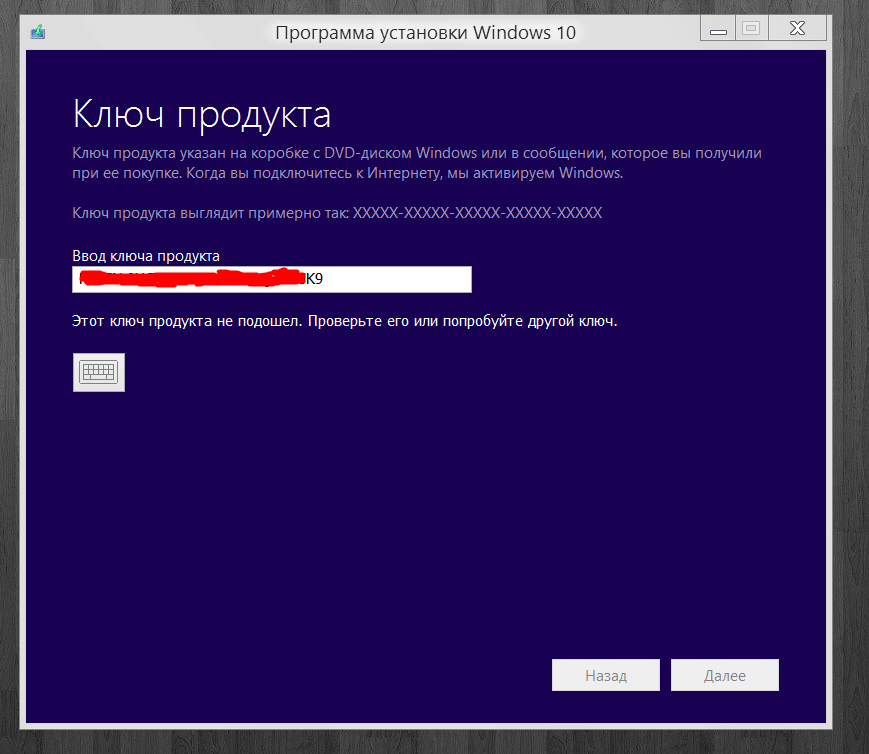
Task: Click the Далее button
Action: (724, 675)
